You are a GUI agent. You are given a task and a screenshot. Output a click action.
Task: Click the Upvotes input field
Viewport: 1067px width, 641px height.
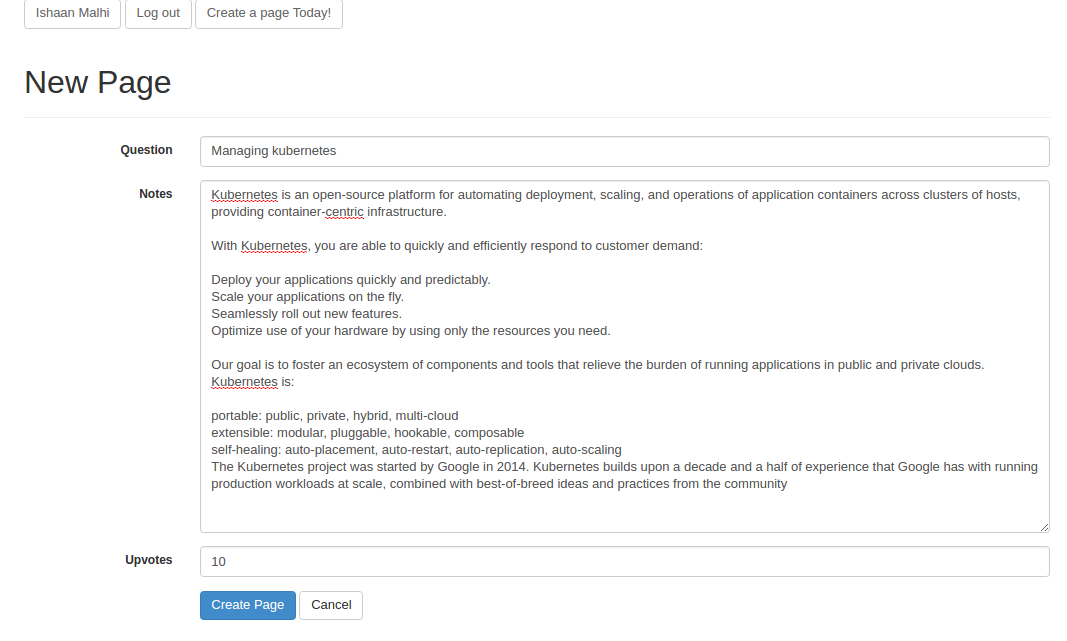[x=624, y=561]
